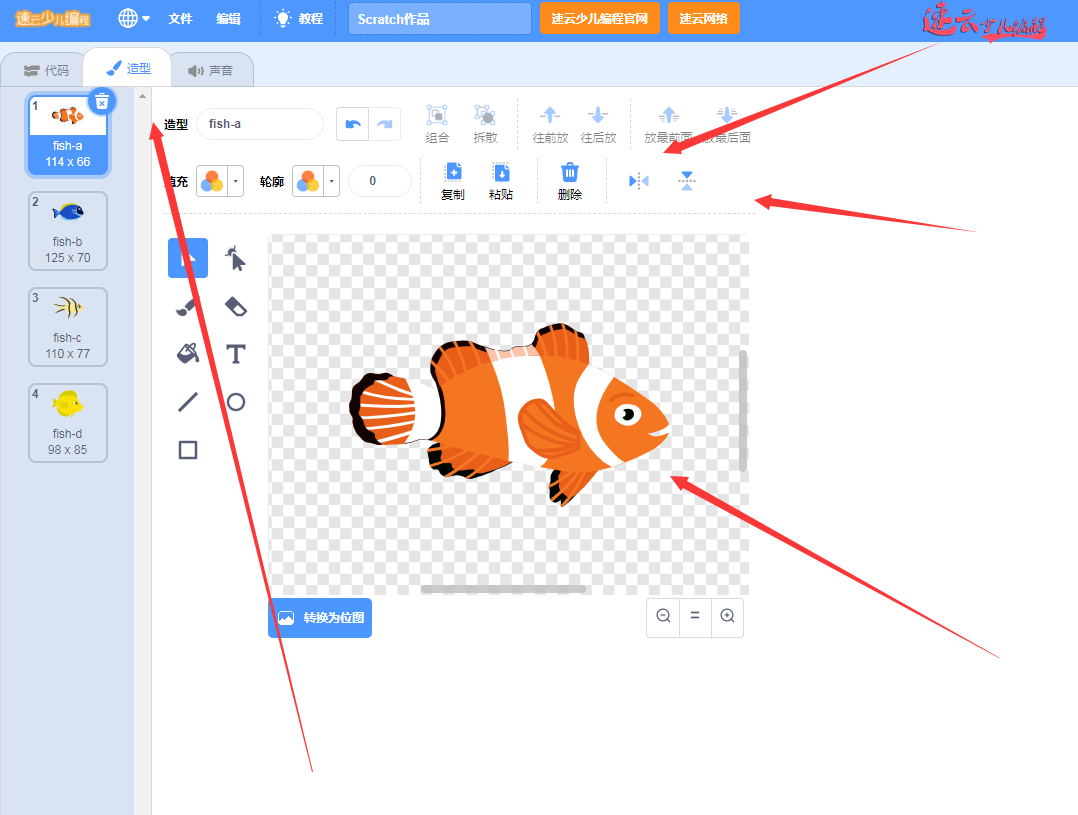
Task: Select the Fill bucket tool
Action: pos(188,353)
